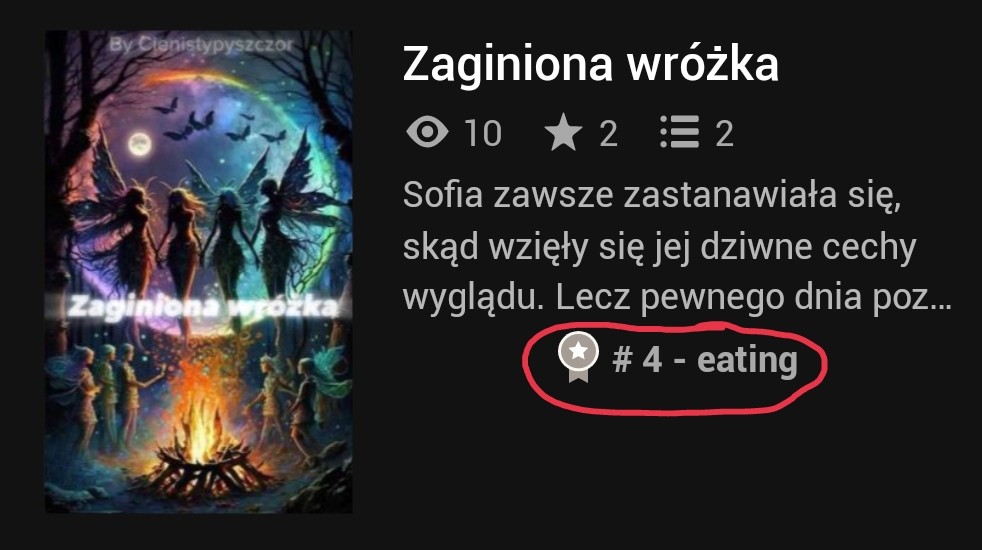This screenshot has height=550, width=982.
Task: Click the list parts icon
Action: pos(680,132)
